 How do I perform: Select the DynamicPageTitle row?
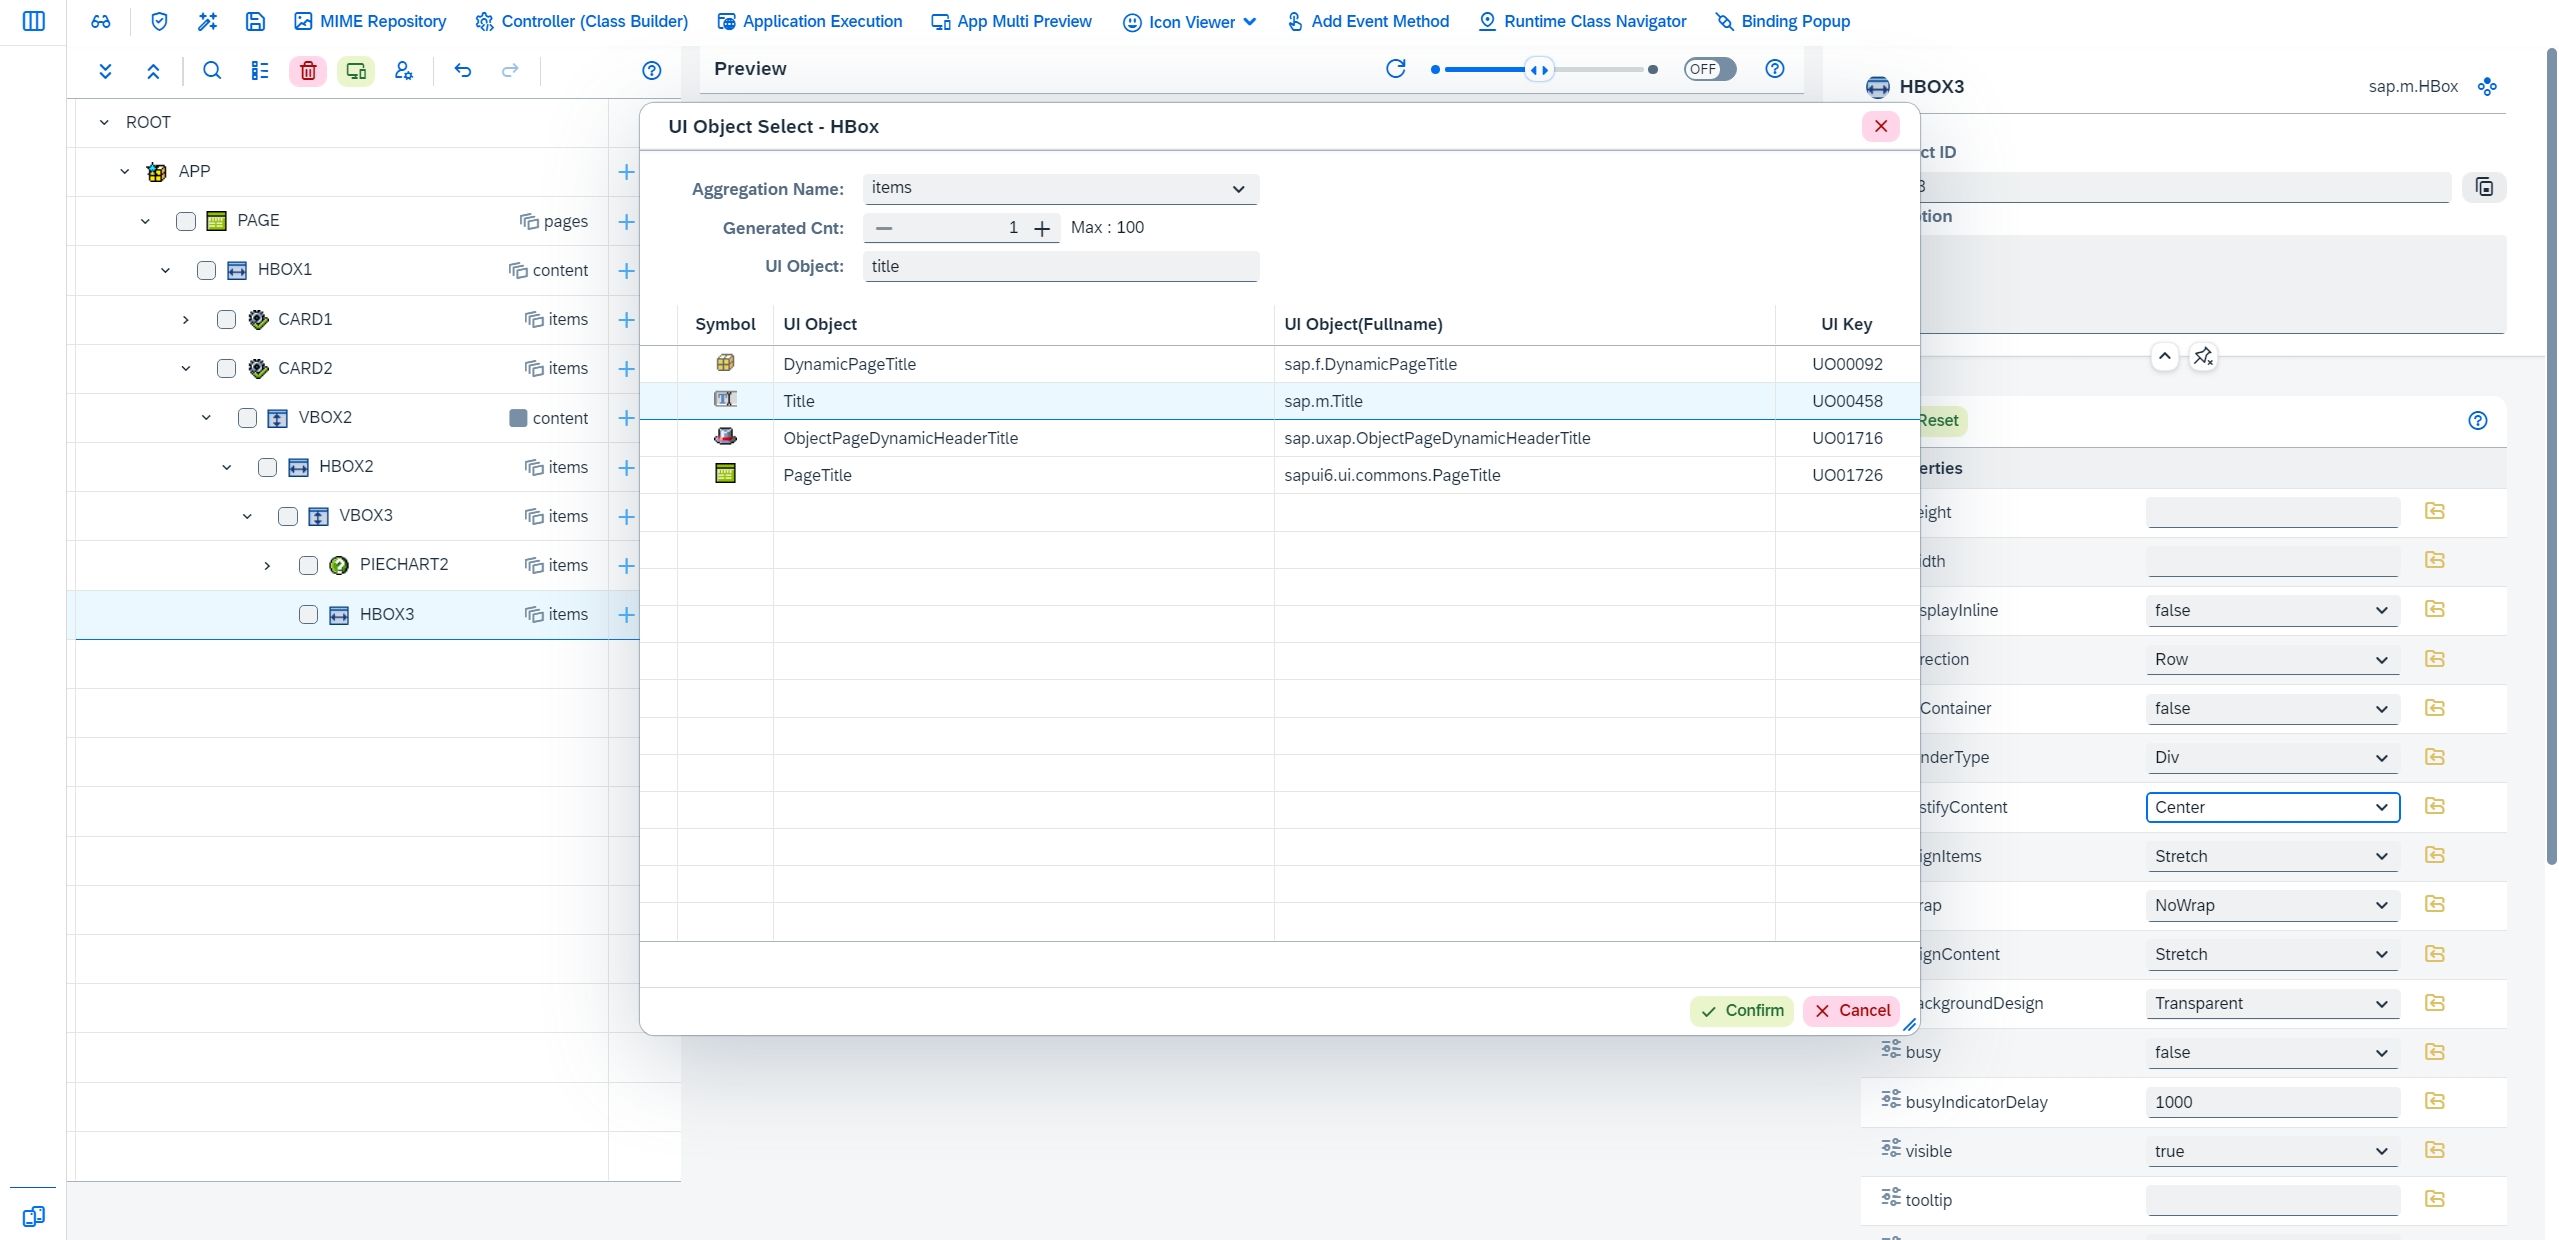1279,364
